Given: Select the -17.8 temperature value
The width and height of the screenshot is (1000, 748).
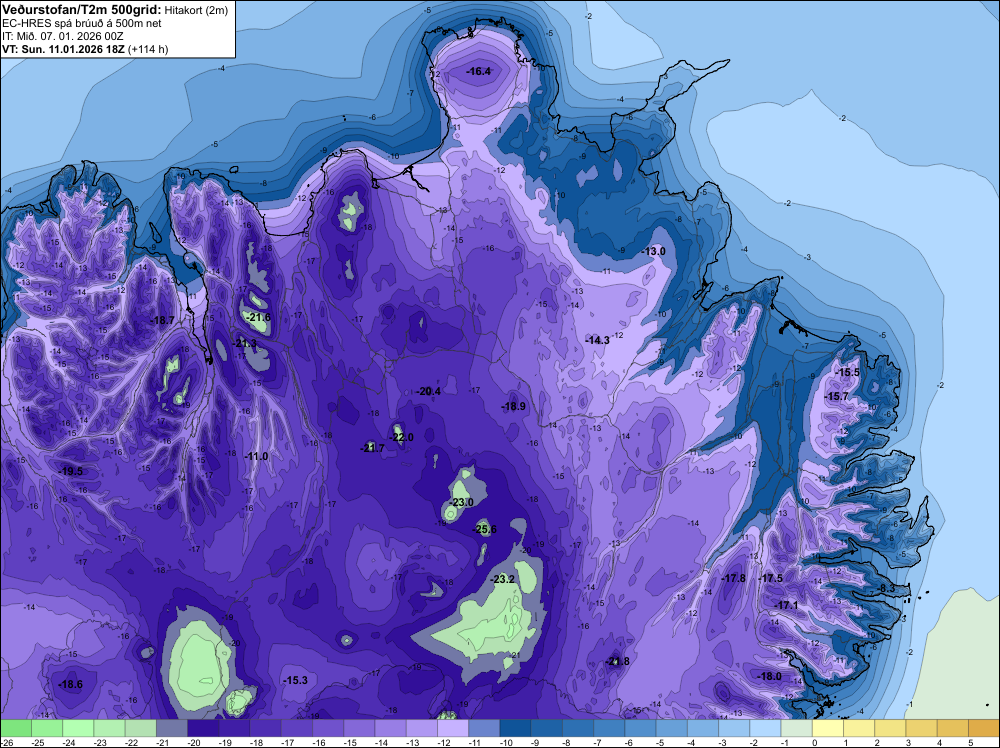Looking at the screenshot, I should (x=733, y=578).
